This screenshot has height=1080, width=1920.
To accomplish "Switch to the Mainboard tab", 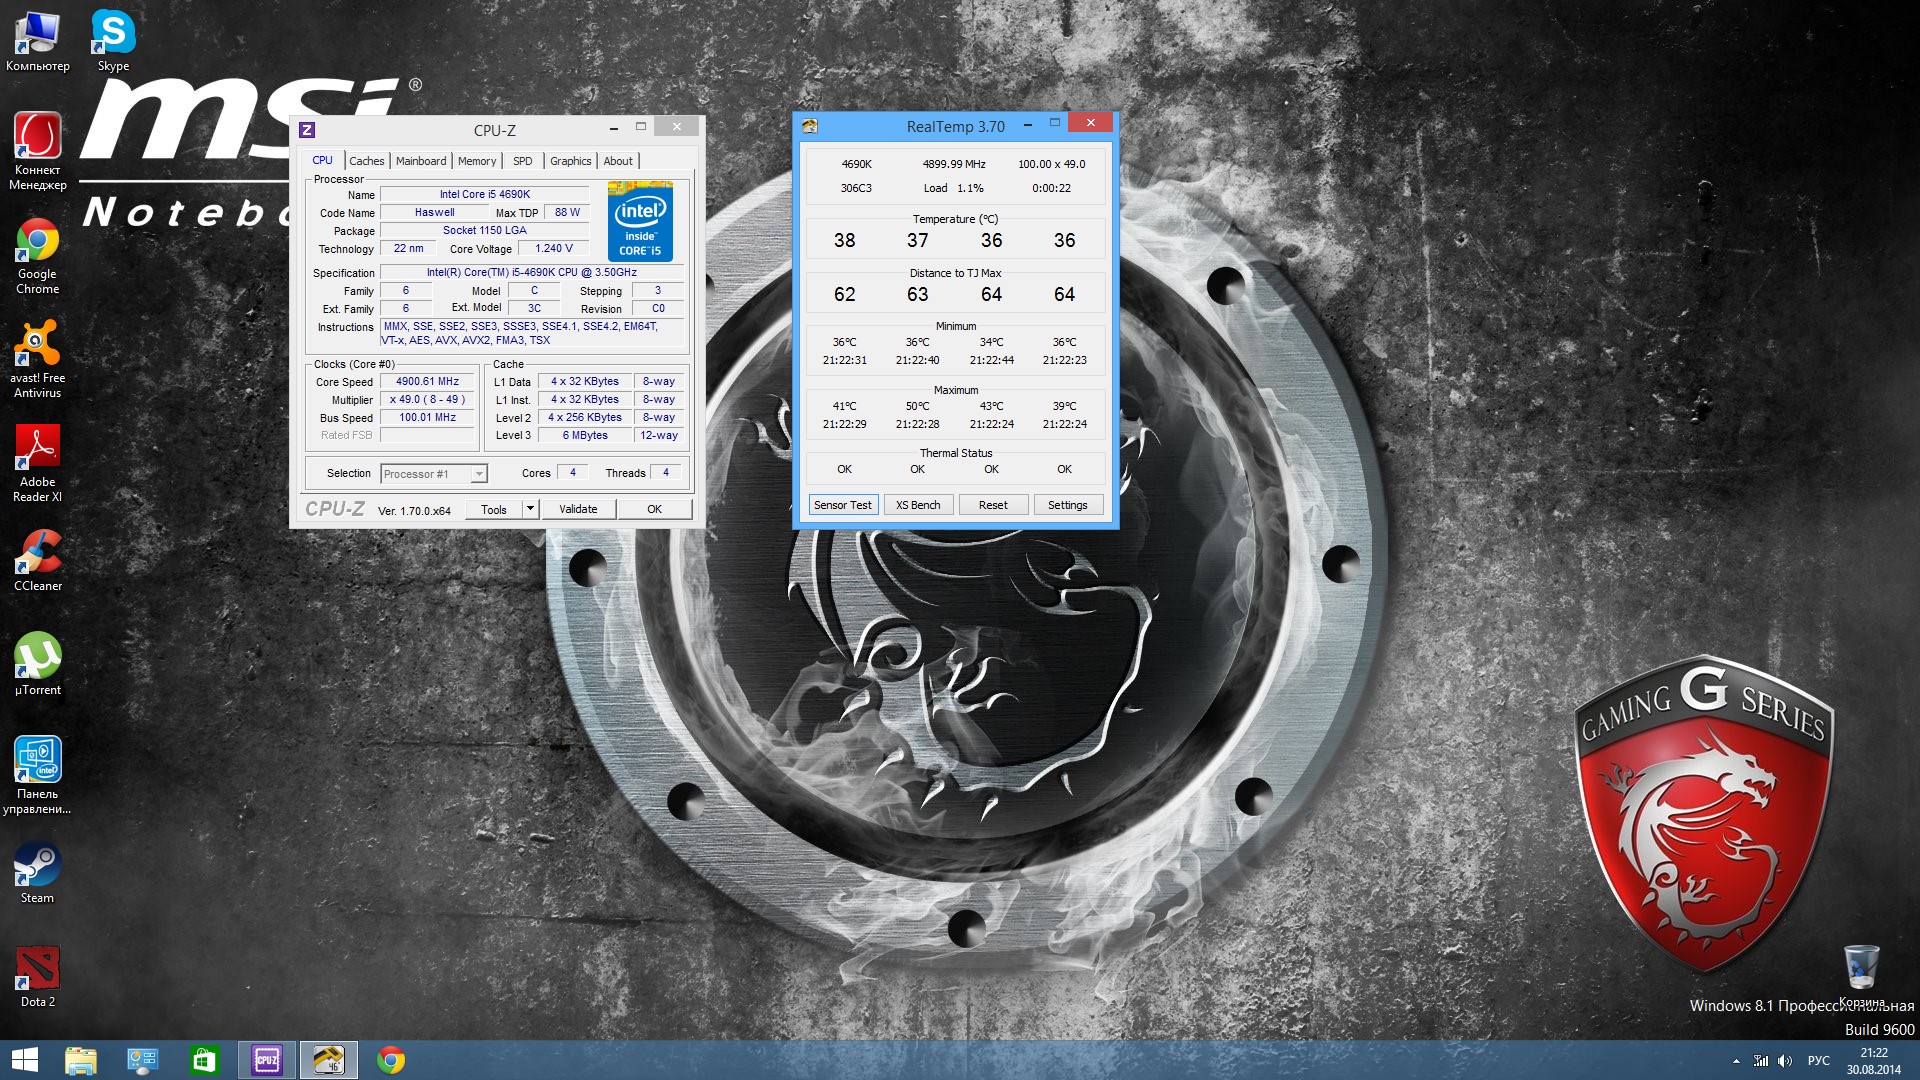I will point(421,161).
